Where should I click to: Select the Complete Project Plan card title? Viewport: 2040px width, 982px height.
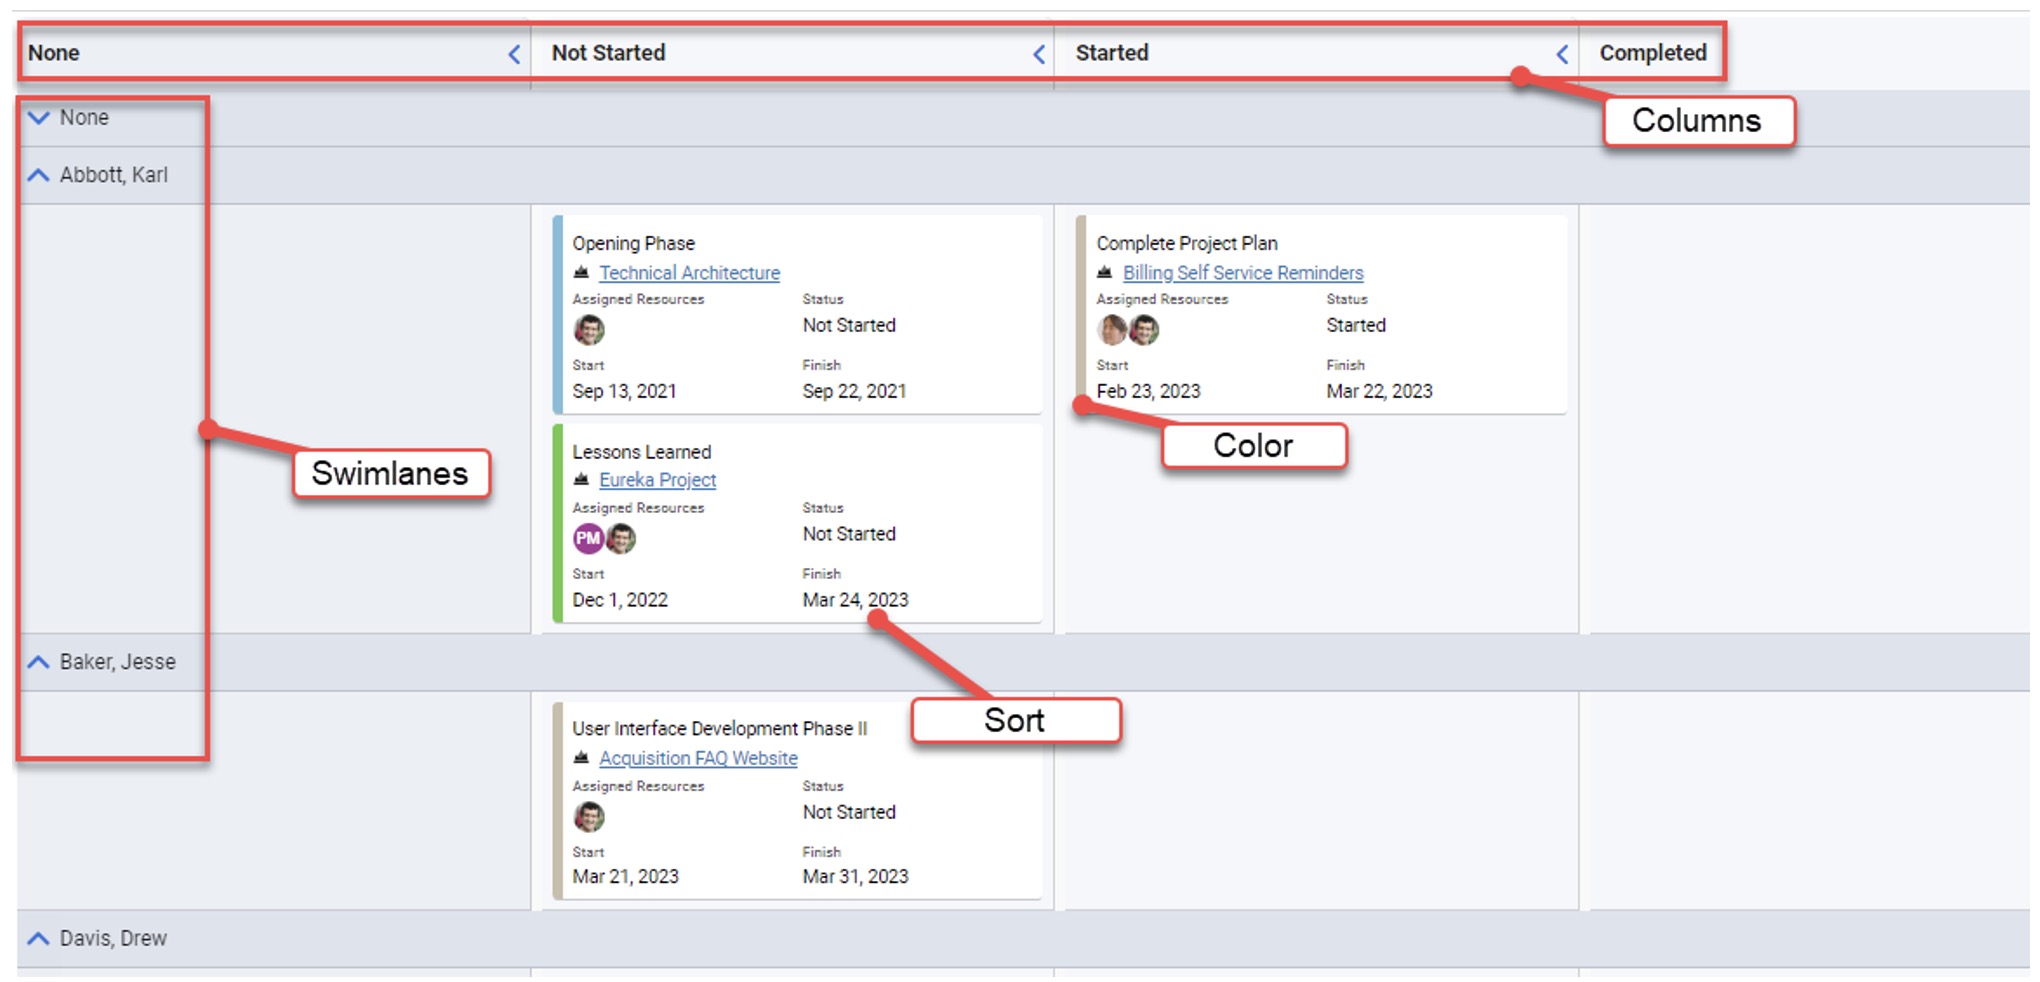pos(1187,243)
